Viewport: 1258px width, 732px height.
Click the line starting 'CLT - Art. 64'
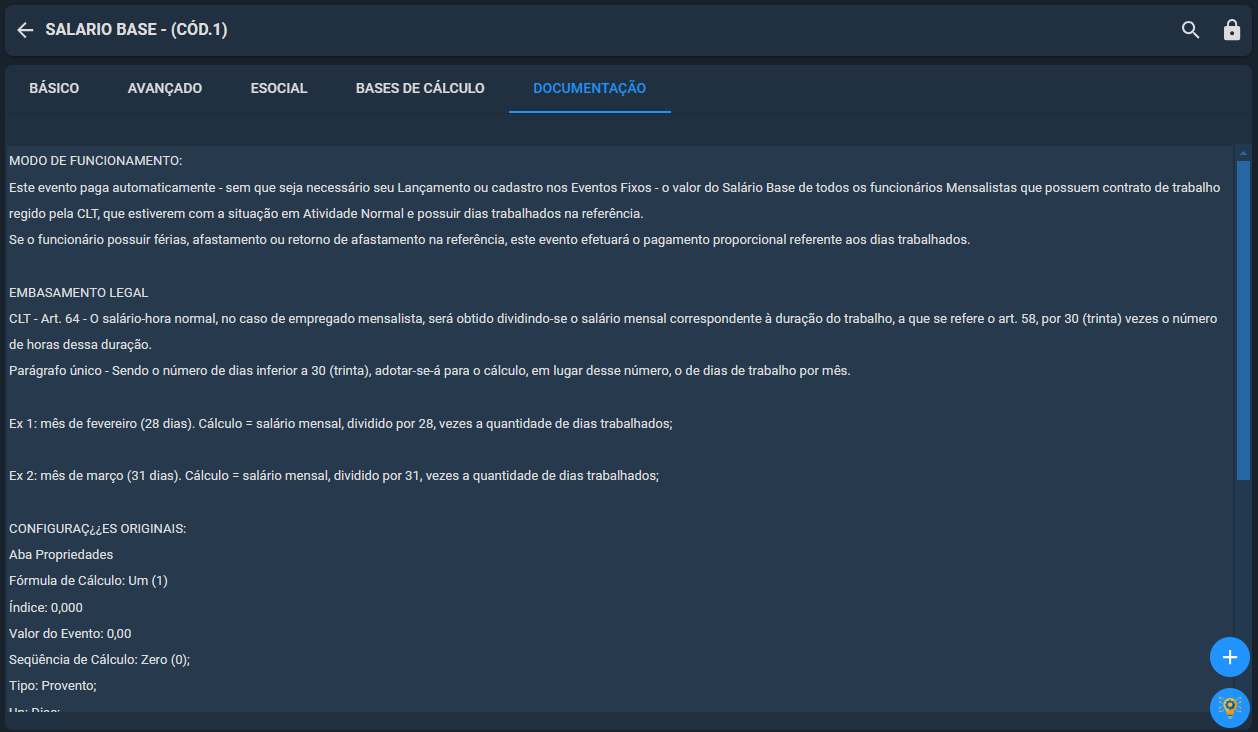613,318
